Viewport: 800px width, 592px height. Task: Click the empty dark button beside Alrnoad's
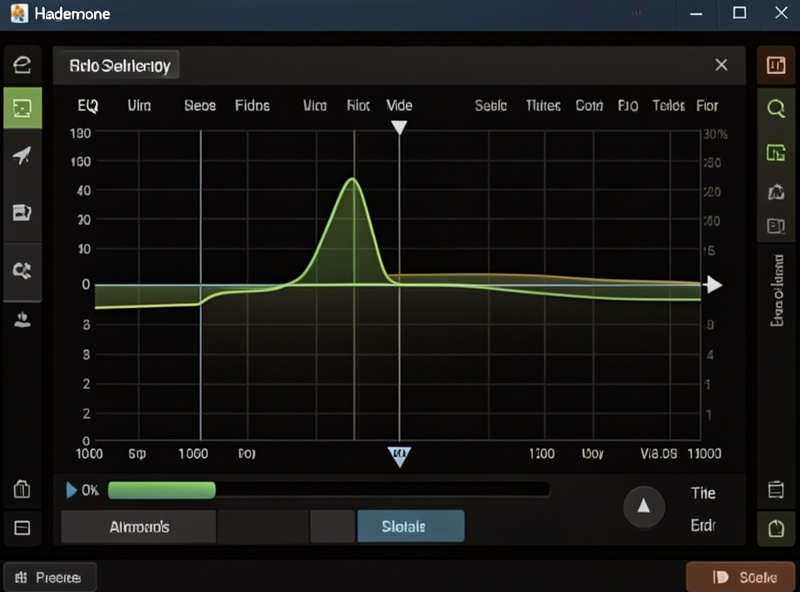(263, 526)
